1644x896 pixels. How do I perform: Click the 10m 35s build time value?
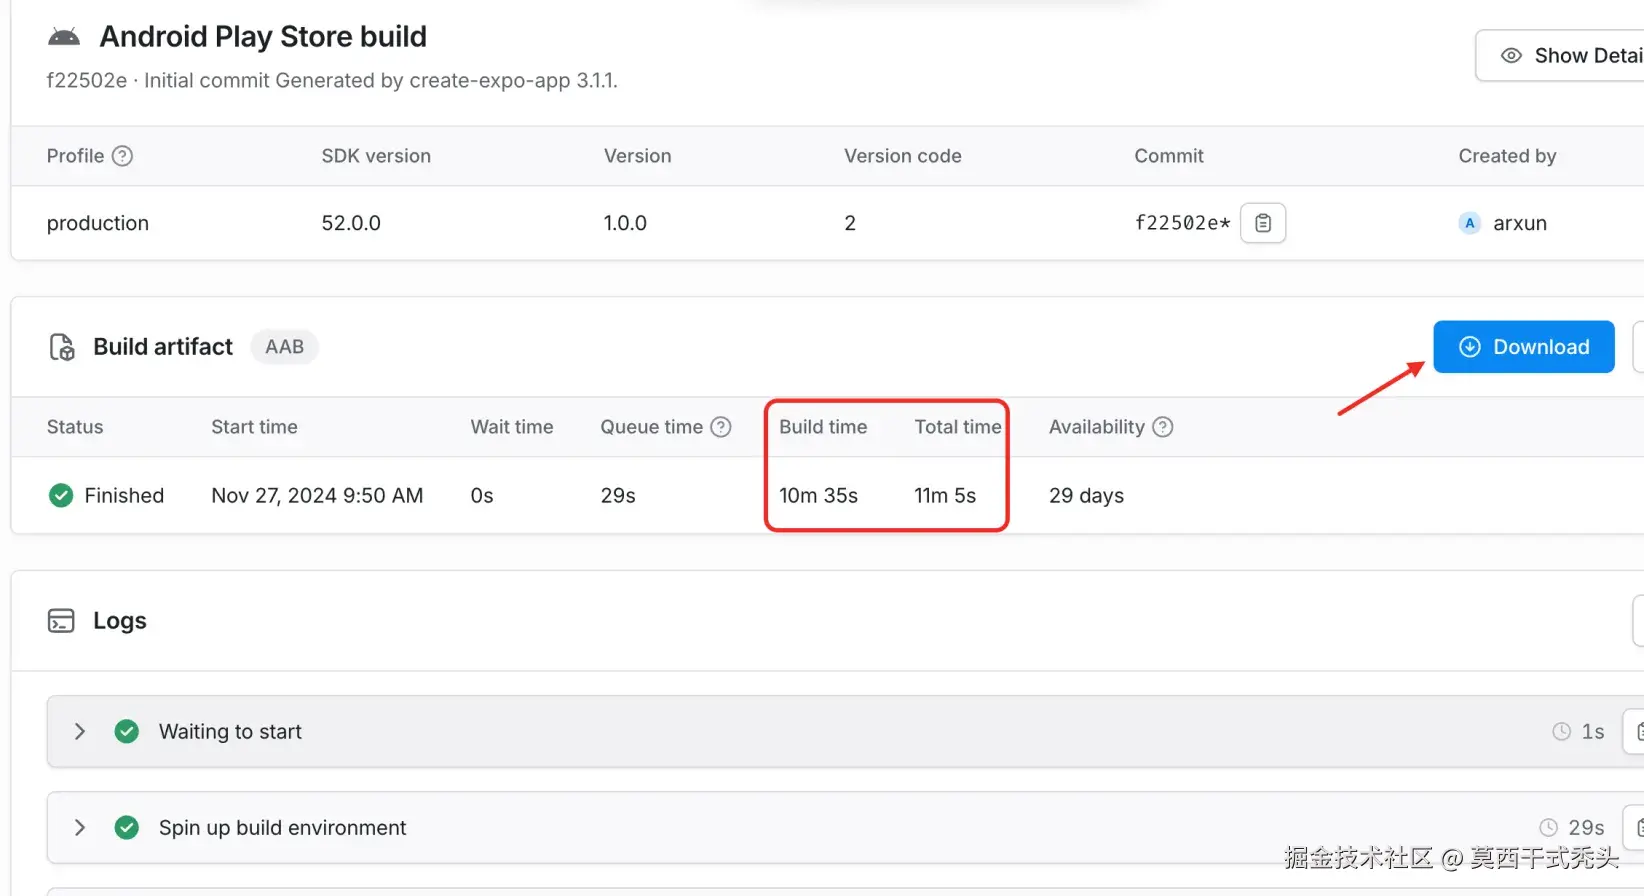[819, 496]
